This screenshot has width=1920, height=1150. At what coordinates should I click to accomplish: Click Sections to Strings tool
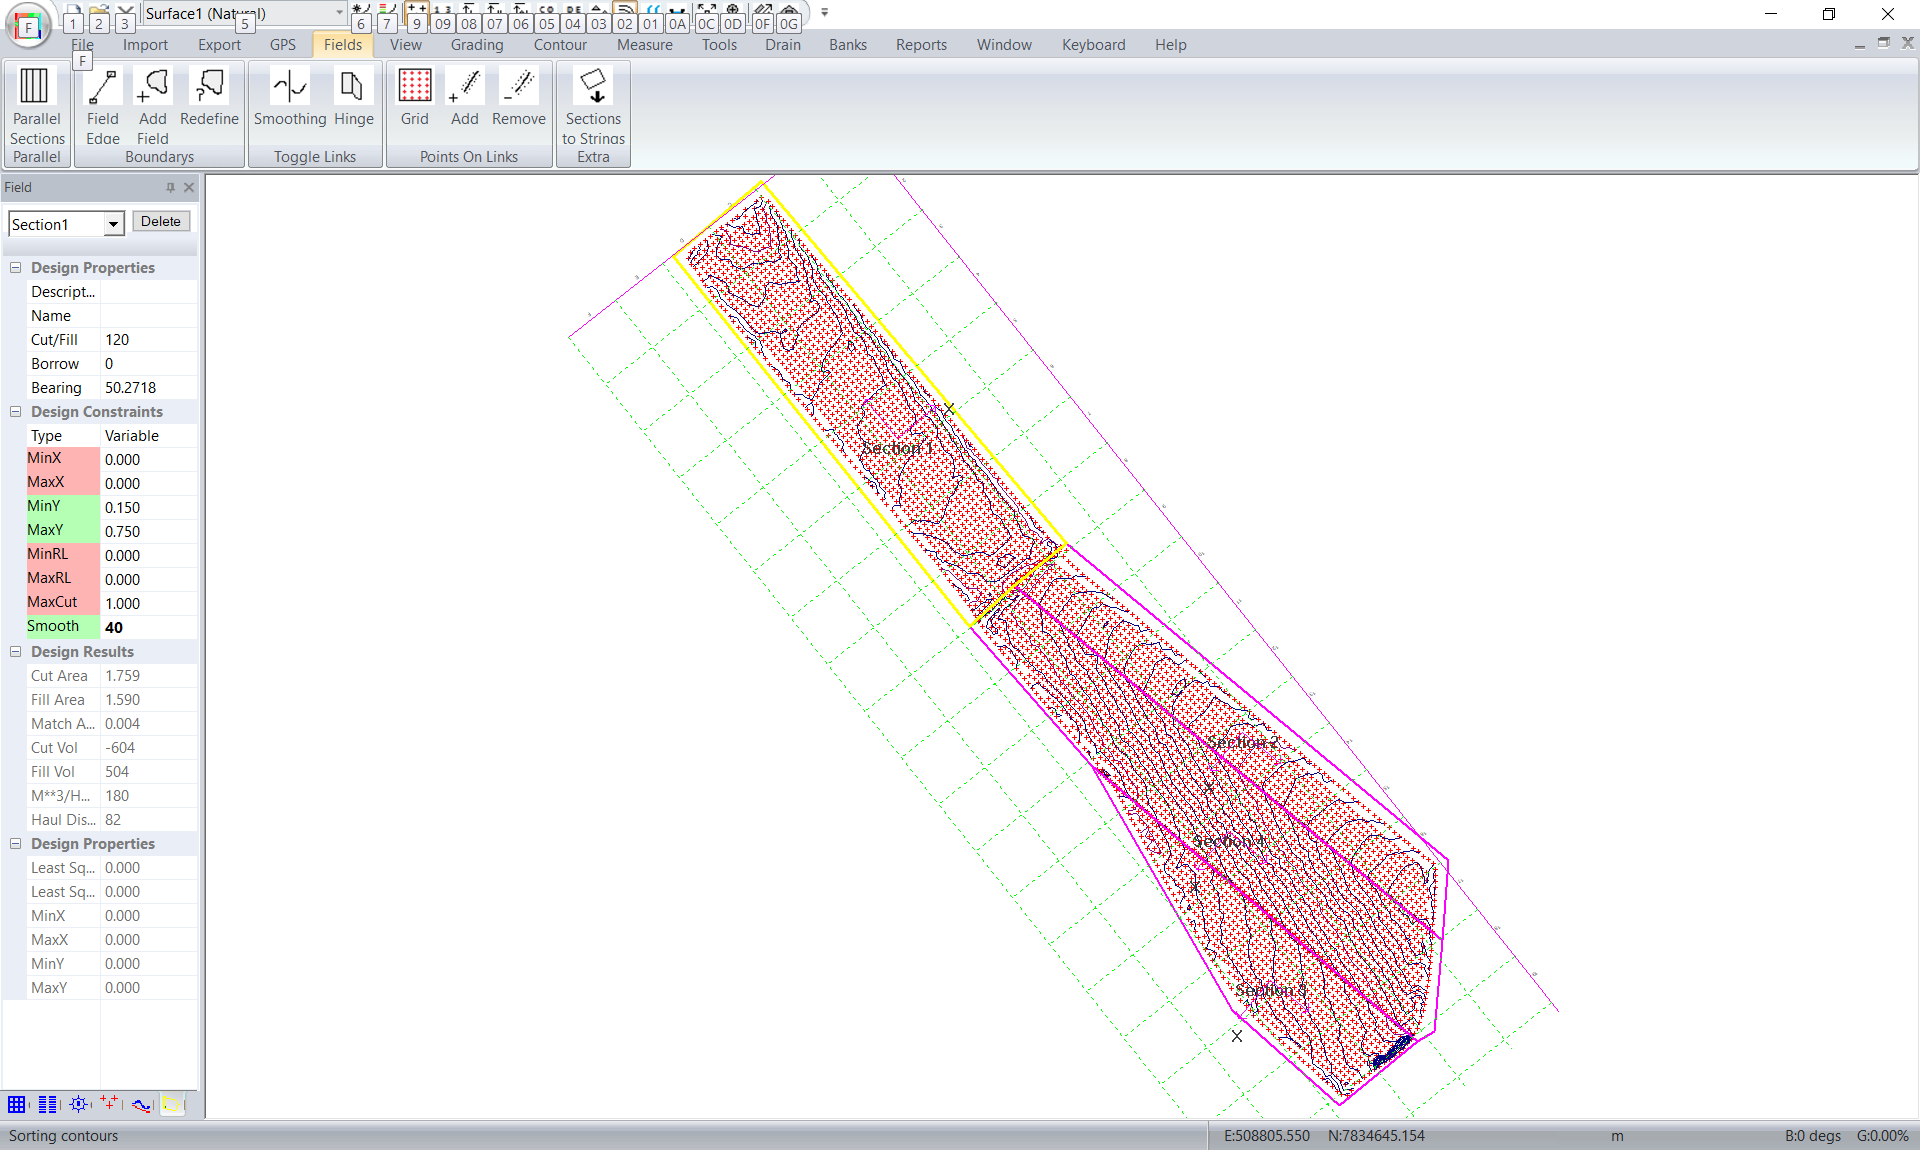click(593, 105)
